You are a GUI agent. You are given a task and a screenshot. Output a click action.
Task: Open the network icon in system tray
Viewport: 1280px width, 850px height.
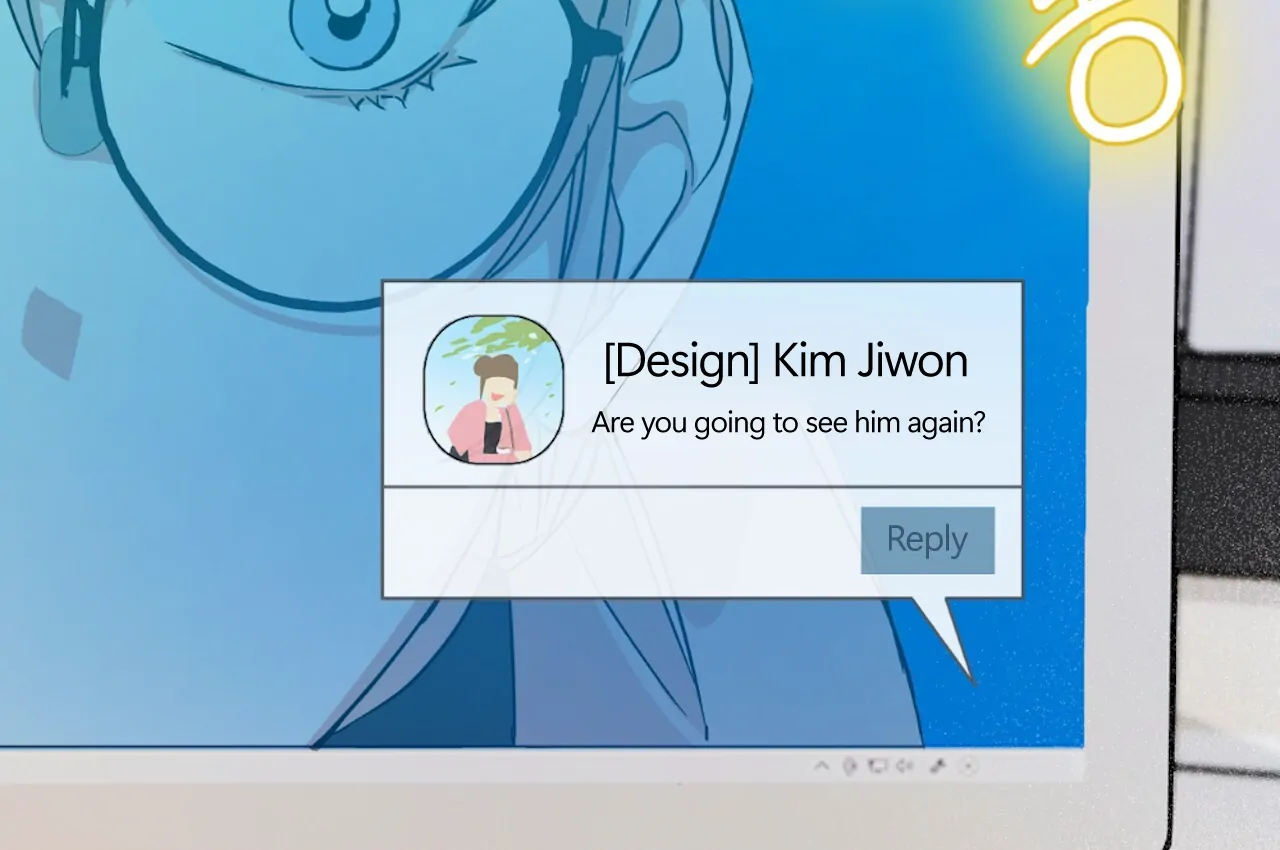(x=878, y=766)
